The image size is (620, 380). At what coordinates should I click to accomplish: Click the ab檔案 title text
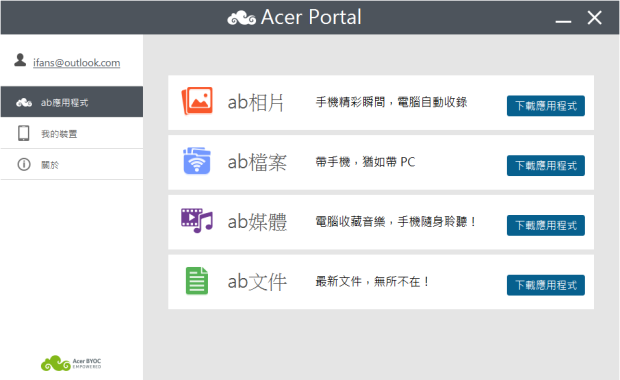coord(257,162)
